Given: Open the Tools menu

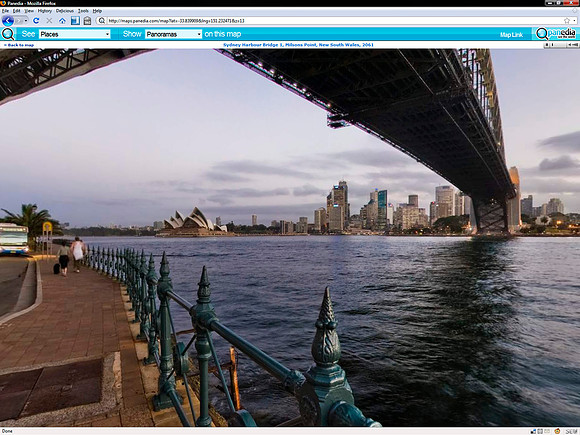Looking at the screenshot, I should 83,11.
